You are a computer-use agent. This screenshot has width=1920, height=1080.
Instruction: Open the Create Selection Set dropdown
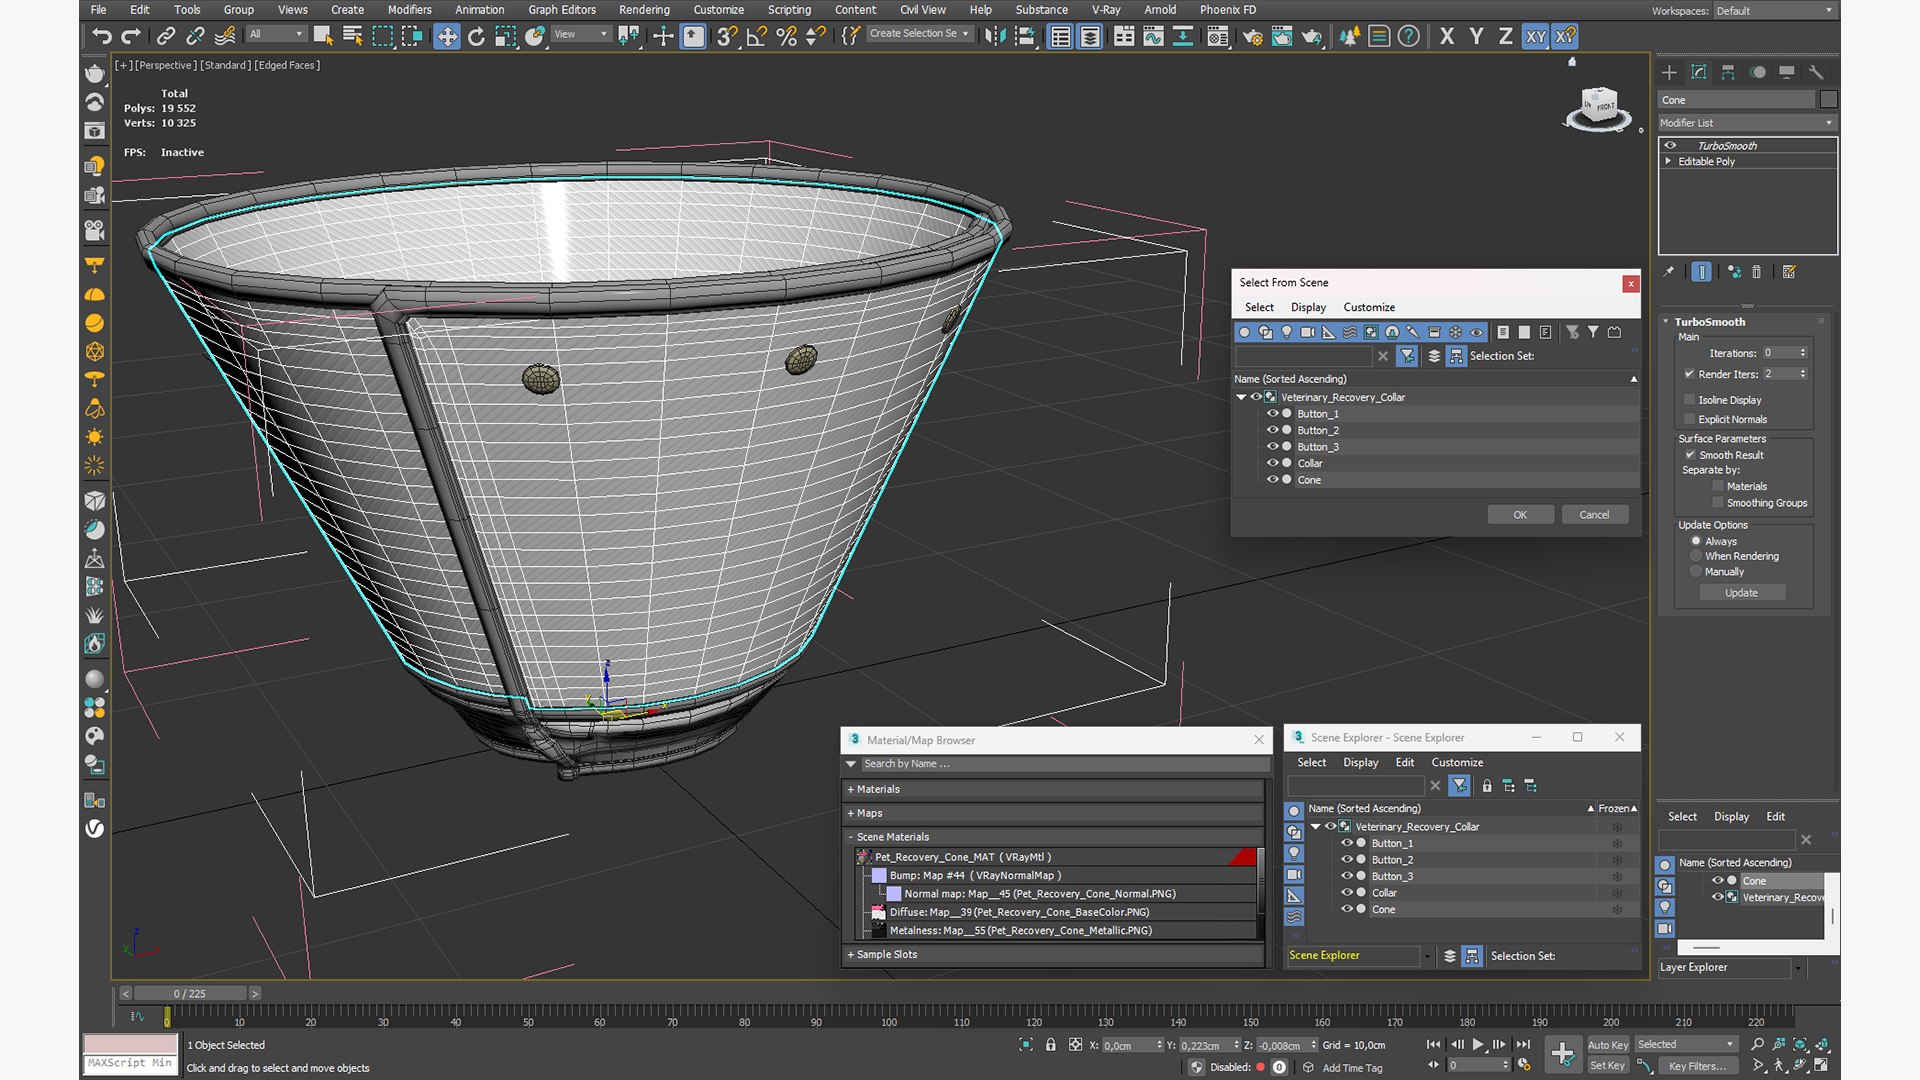pyautogui.click(x=919, y=34)
